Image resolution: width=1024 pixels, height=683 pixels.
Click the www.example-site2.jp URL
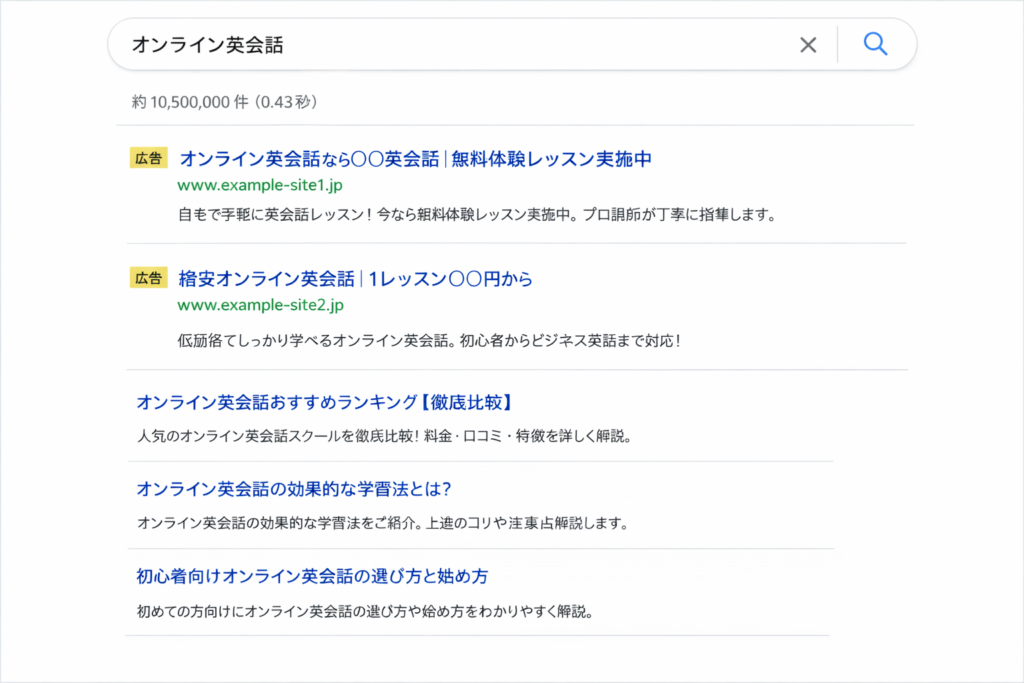pos(260,305)
